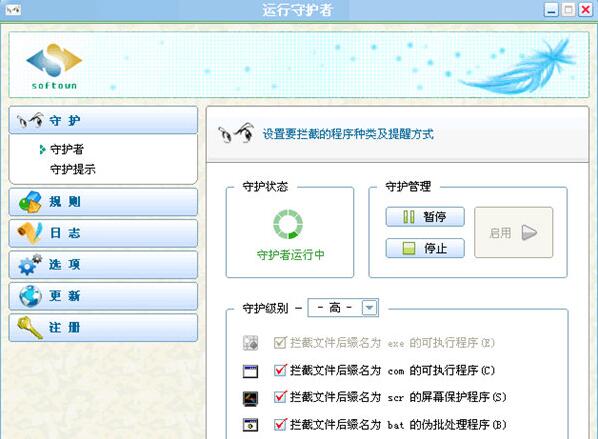Click the 守护状态 group label
This screenshot has height=439, width=598.
[x=265, y=187]
